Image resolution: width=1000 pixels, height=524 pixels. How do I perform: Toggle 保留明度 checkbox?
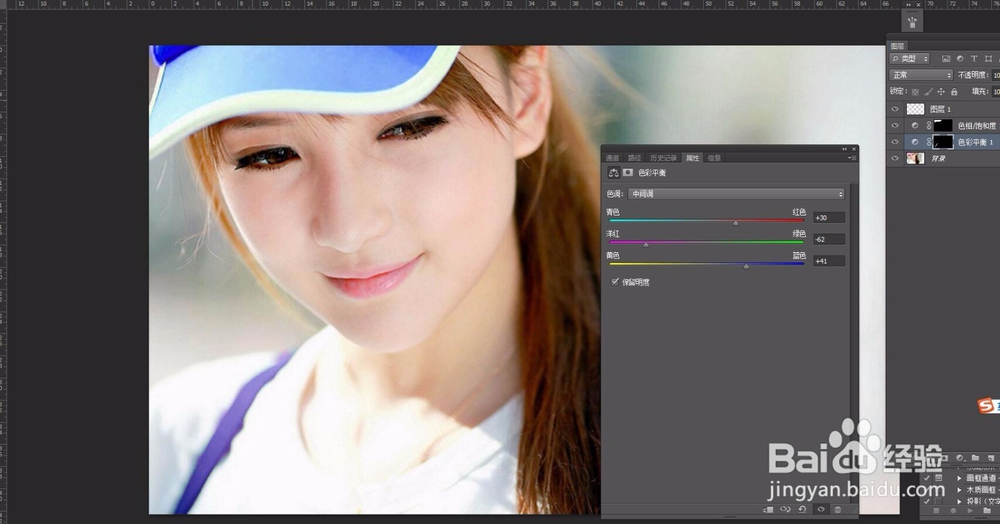pyautogui.click(x=615, y=282)
